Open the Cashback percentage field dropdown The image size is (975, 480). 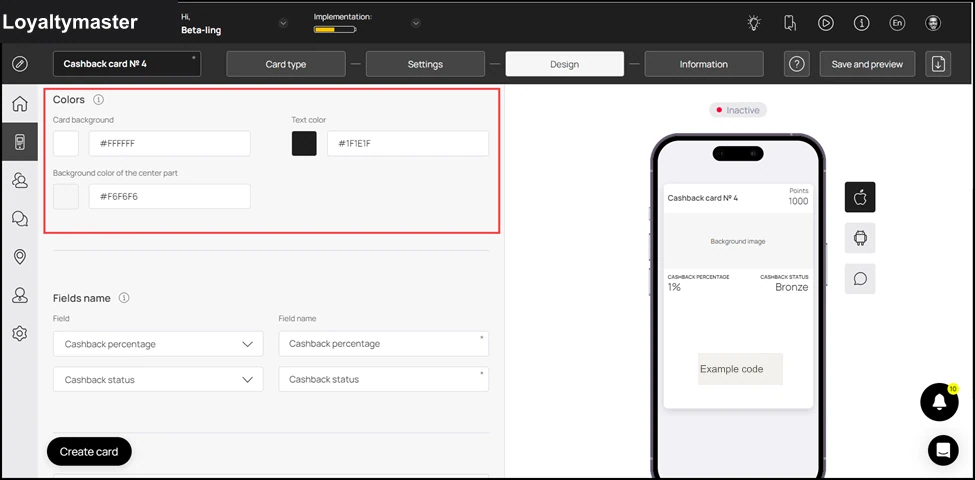click(x=158, y=344)
